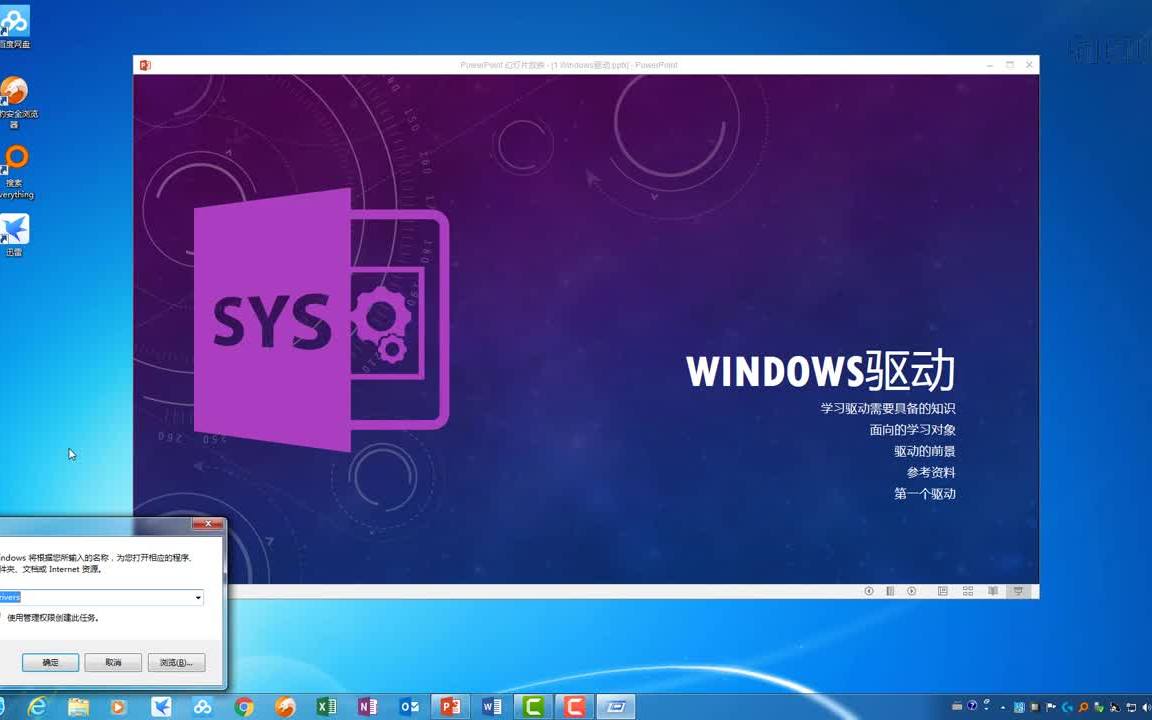
Task: Click the orange Everything search tray icon
Action: (1084, 708)
